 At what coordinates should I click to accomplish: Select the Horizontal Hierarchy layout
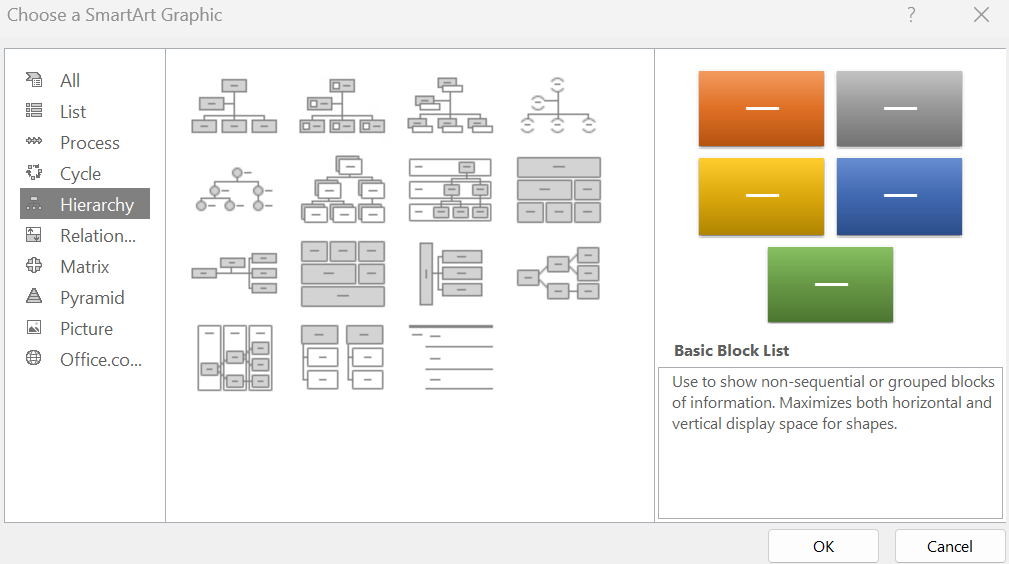558,273
